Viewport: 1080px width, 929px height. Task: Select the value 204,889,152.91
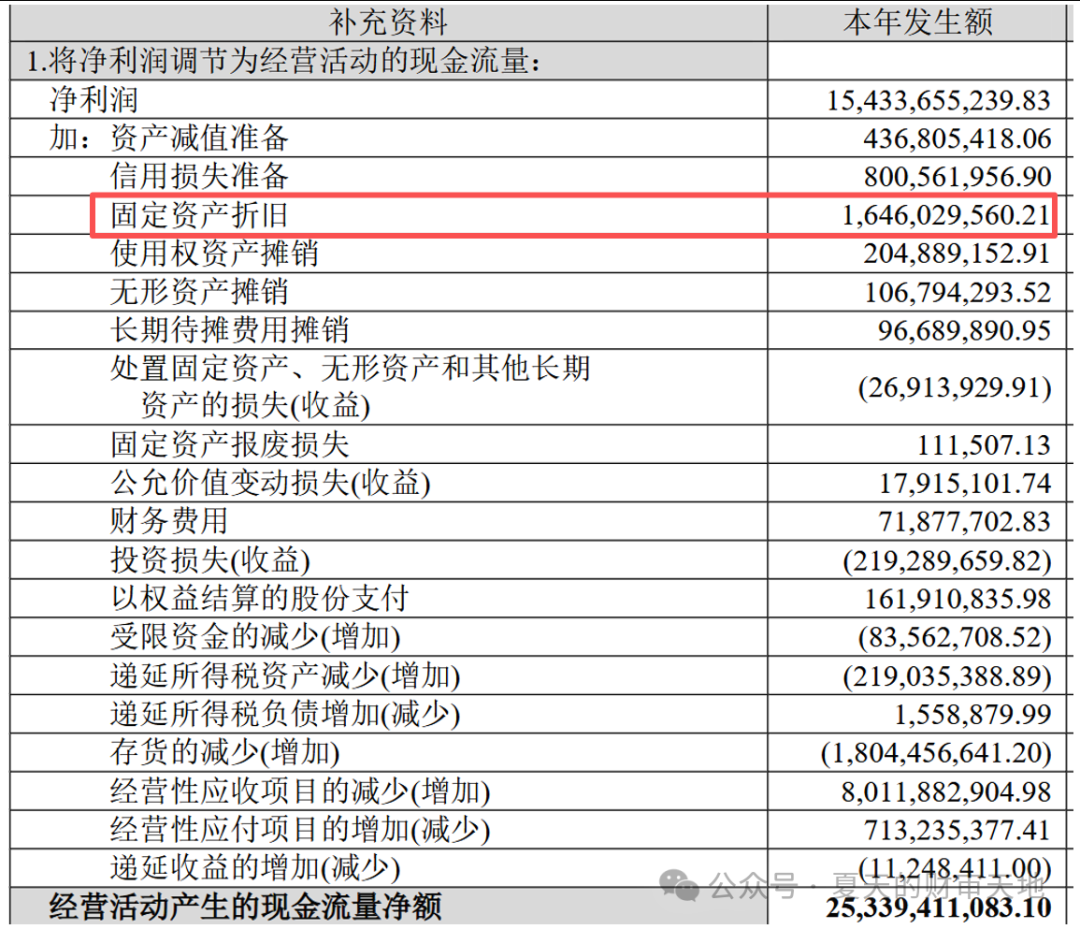(x=957, y=254)
